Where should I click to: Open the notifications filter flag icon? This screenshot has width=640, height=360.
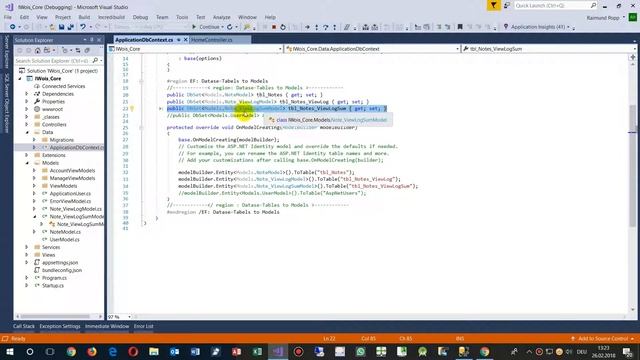point(493,5)
